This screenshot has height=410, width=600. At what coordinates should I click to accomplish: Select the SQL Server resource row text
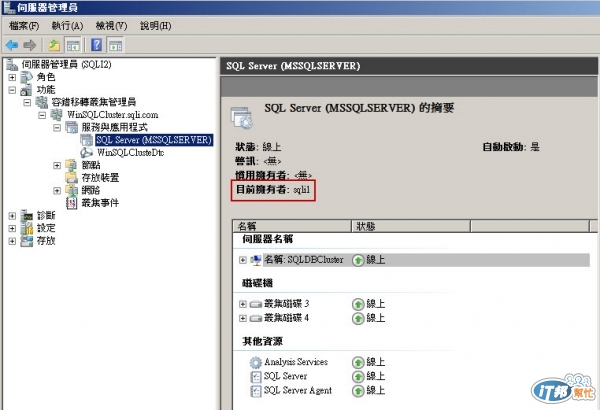click(x=285, y=376)
